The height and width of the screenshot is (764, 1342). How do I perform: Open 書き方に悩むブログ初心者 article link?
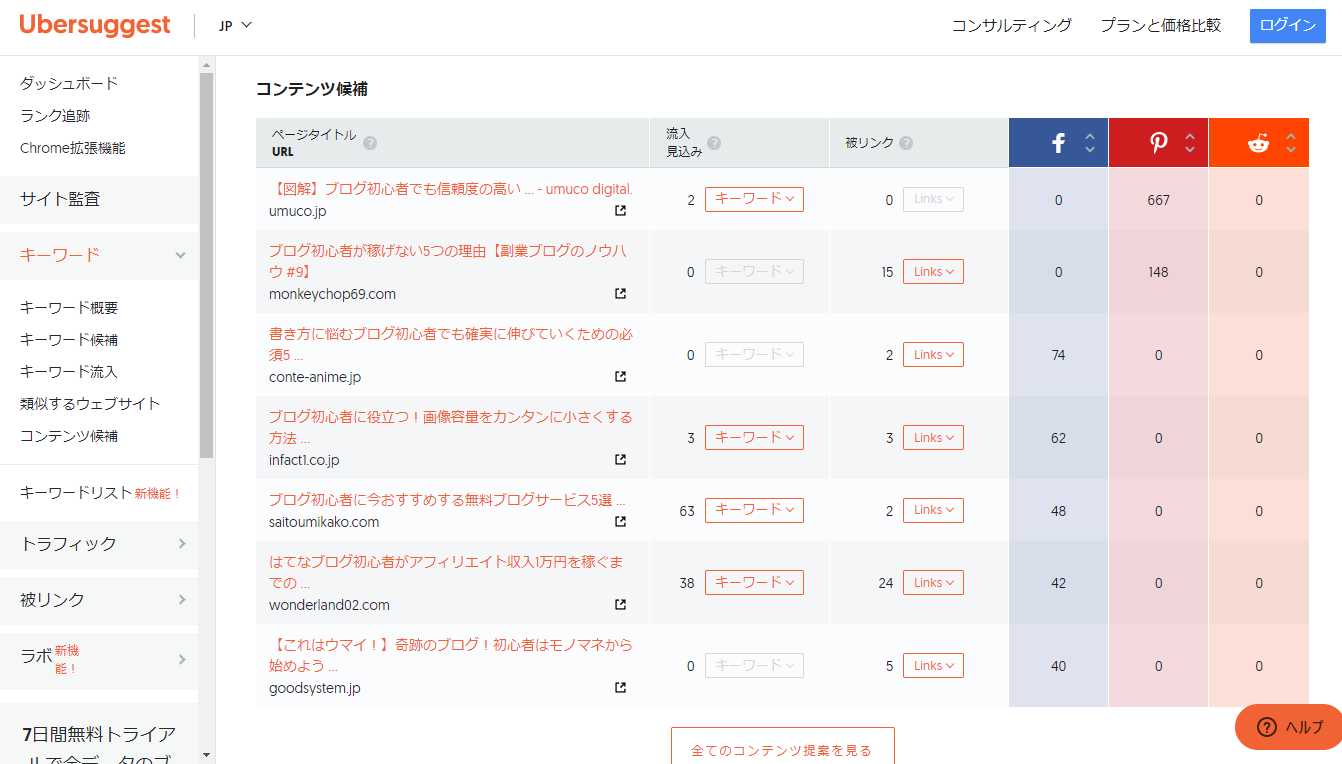click(450, 344)
